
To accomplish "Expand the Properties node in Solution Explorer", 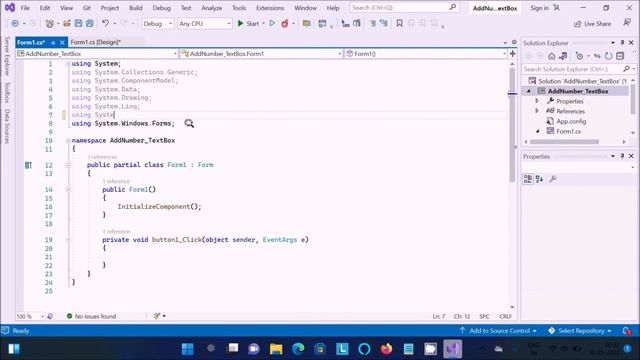I will [537, 101].
